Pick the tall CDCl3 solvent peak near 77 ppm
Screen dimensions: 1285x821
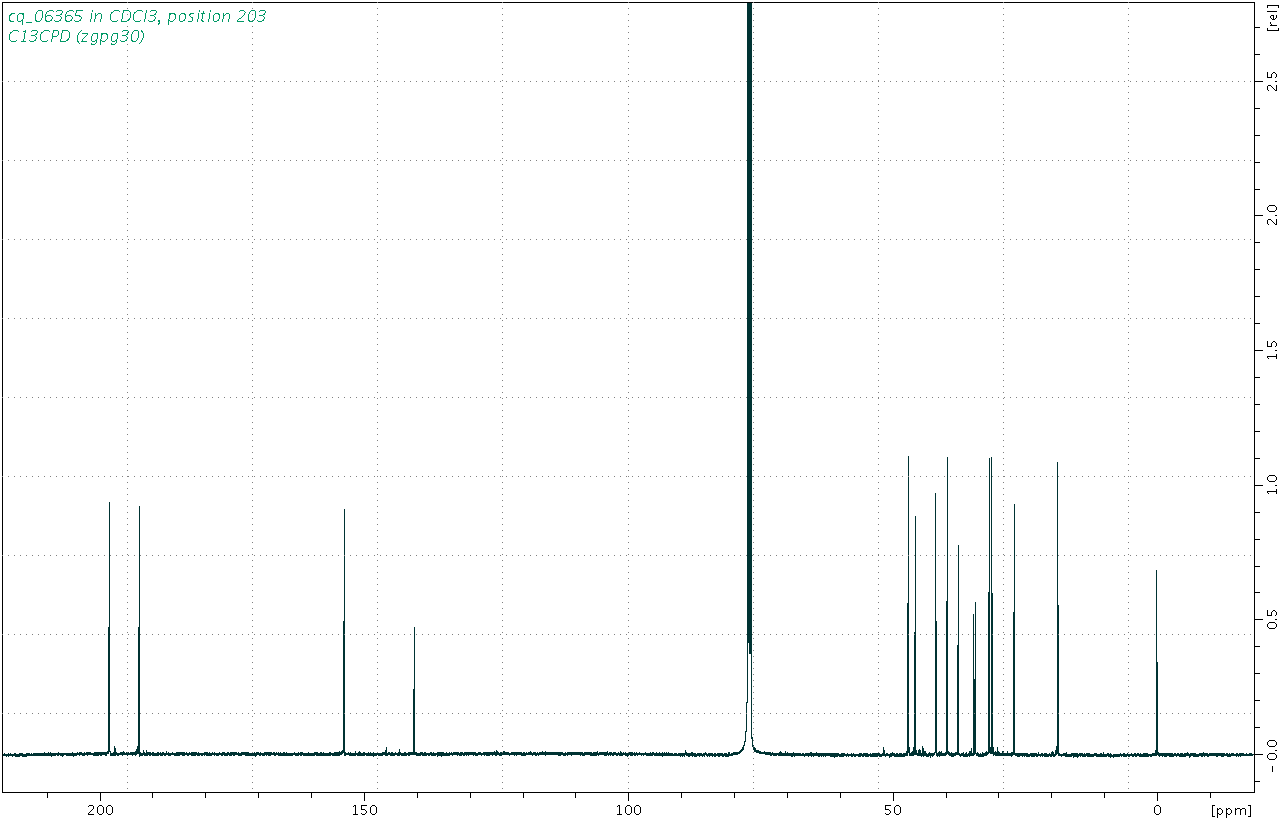(749, 380)
